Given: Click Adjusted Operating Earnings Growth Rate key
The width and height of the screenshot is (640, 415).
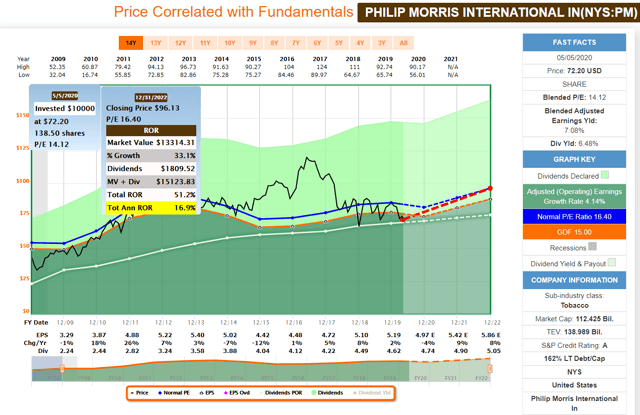Looking at the screenshot, I should tap(574, 196).
